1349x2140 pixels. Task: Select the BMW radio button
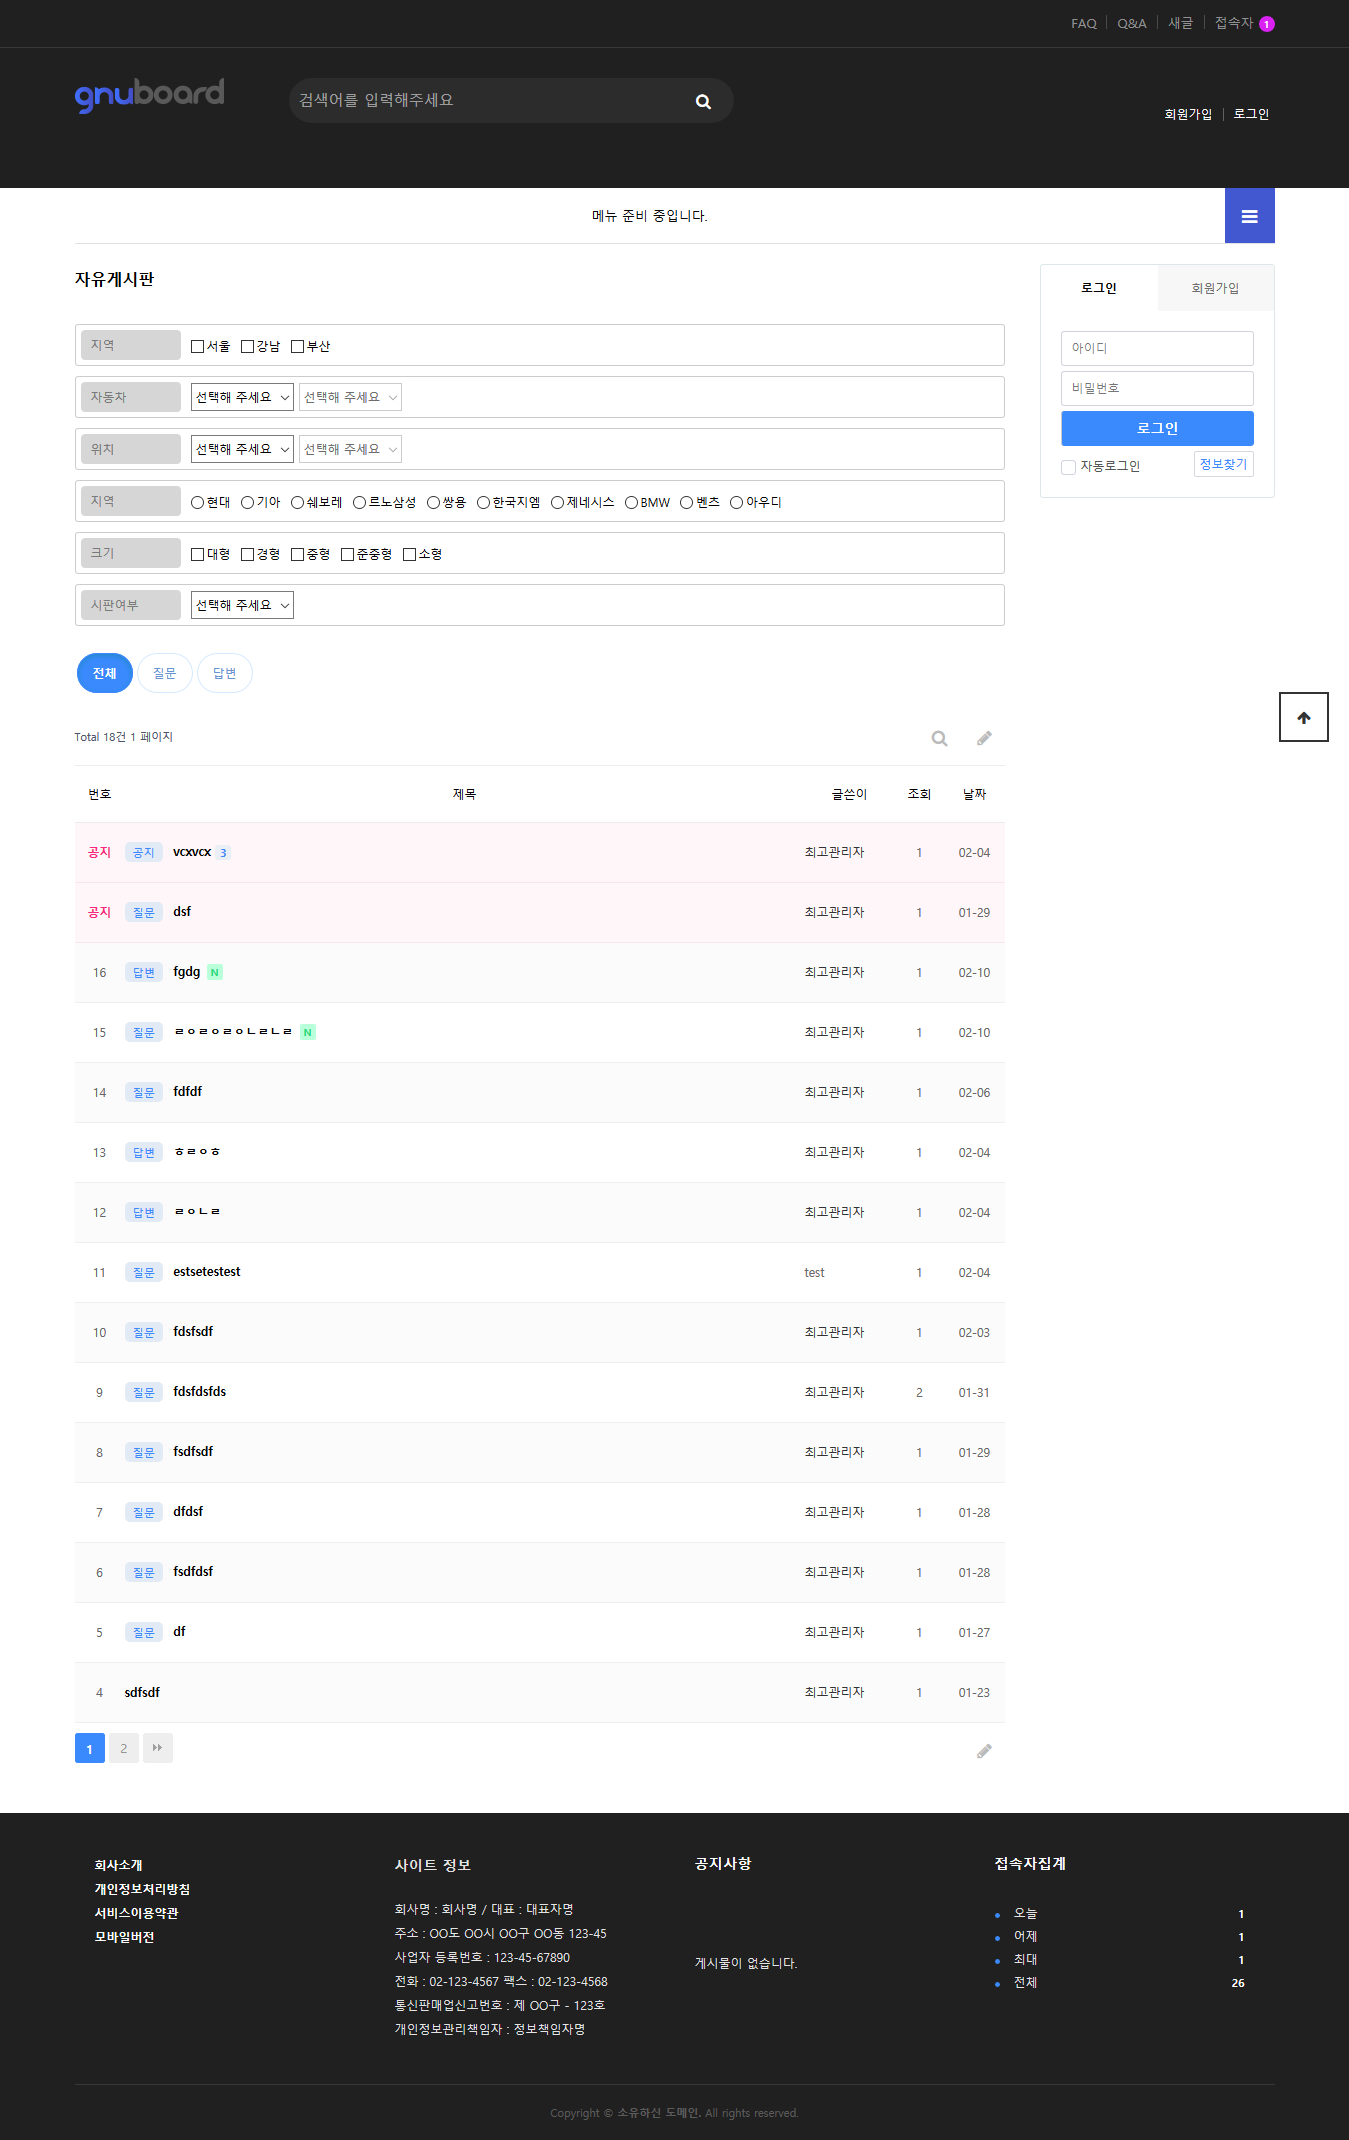631,503
